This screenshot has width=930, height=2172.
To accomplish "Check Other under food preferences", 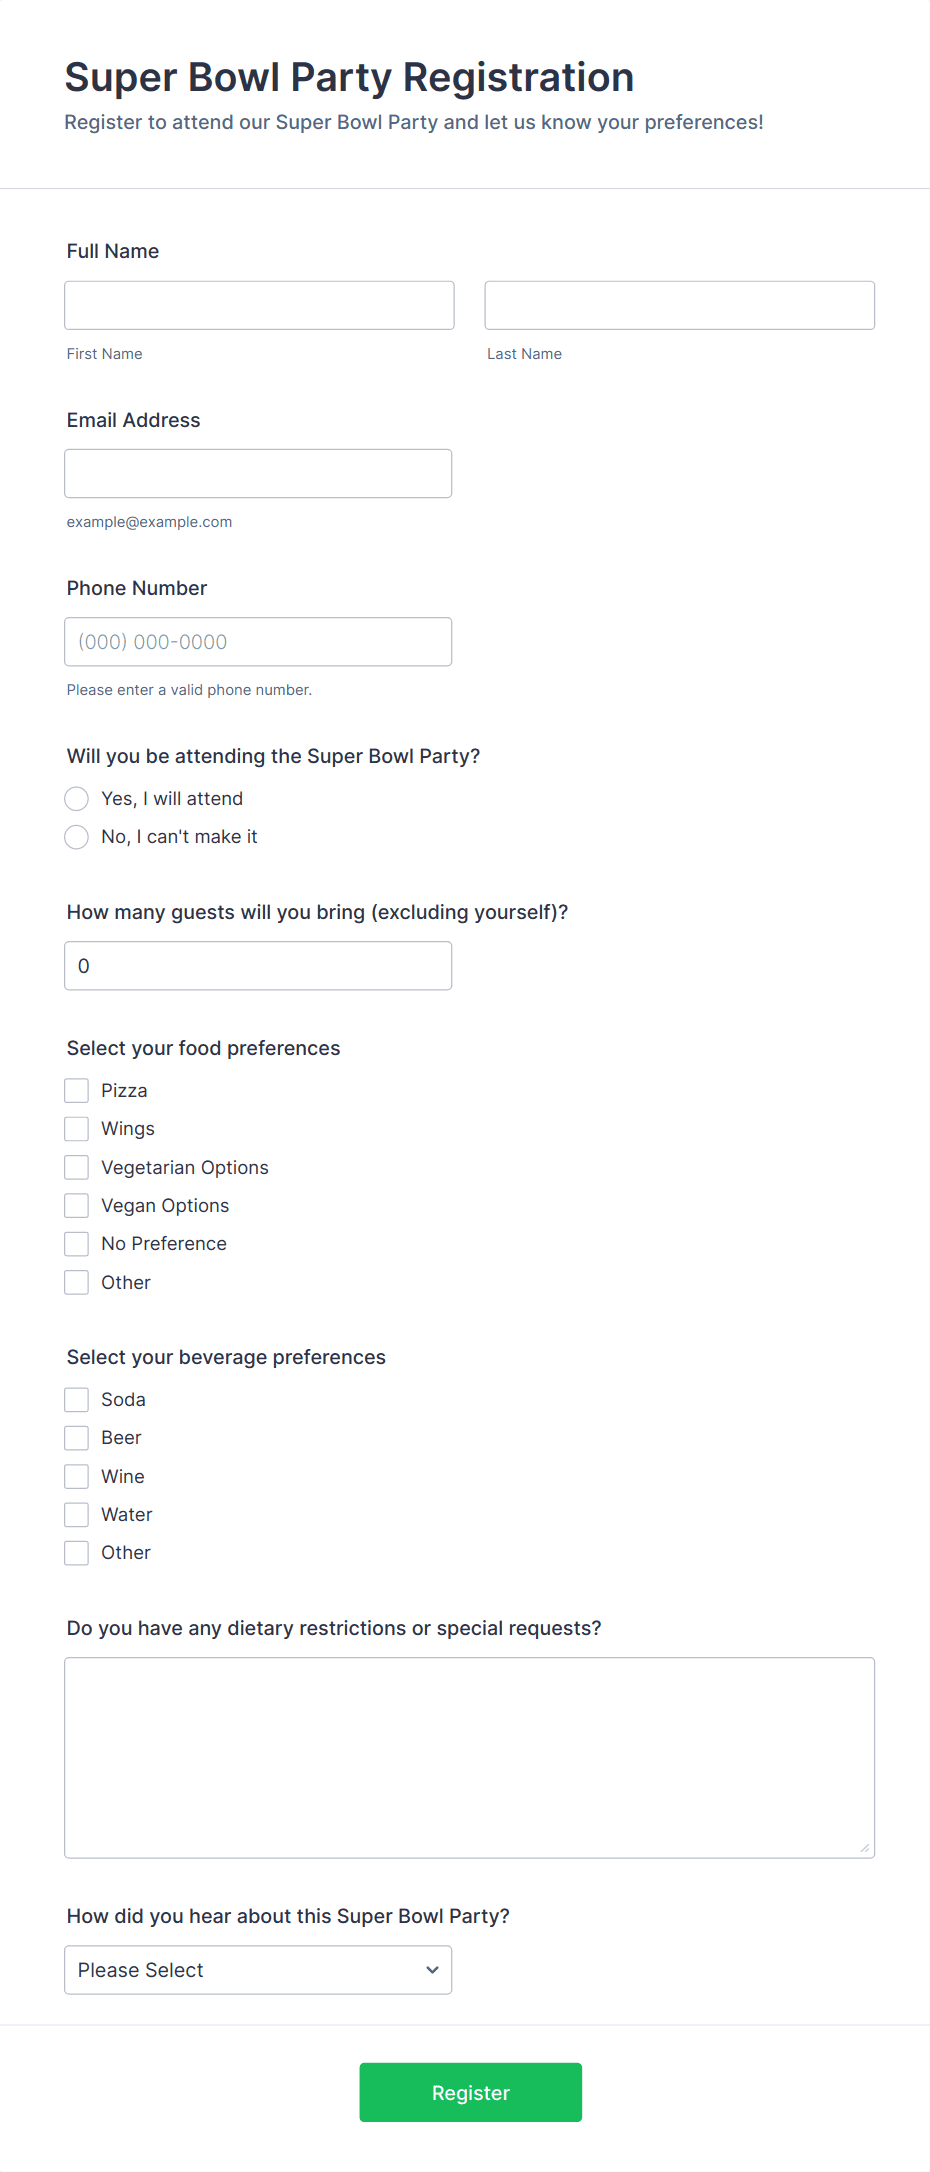I will click(76, 1281).
